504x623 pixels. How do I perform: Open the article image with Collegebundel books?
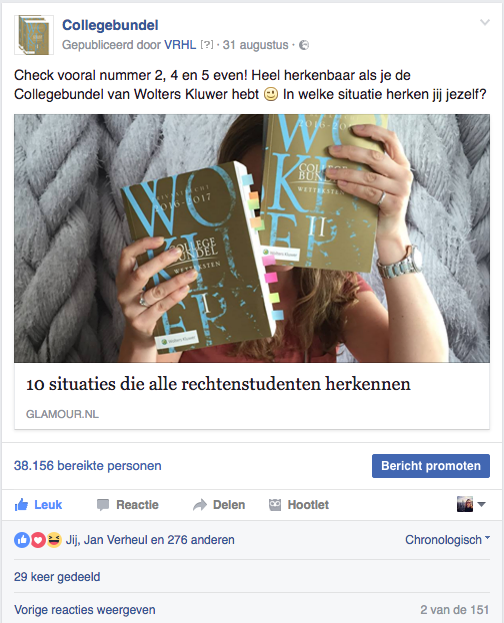click(x=252, y=238)
